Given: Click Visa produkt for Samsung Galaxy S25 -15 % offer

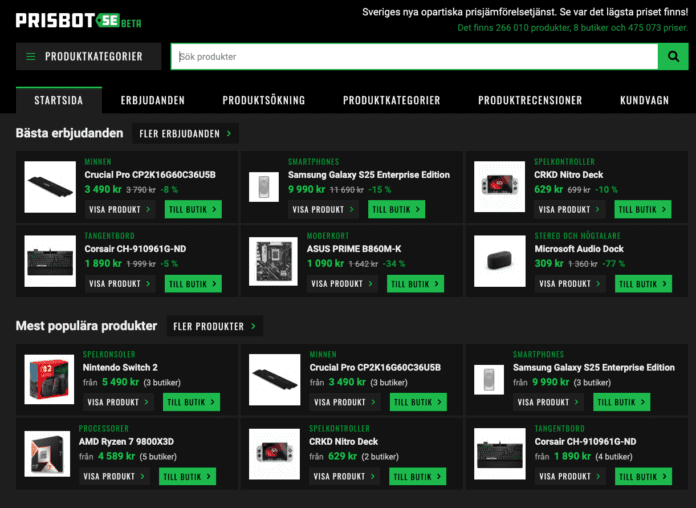Looking at the screenshot, I should point(323,209).
